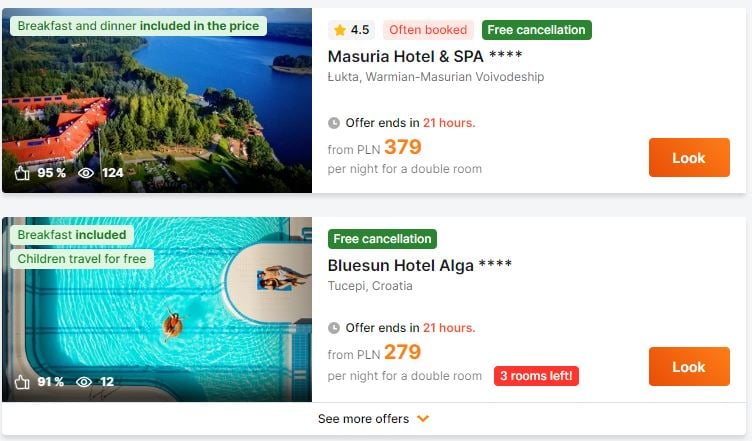Click the eye views icon on Bluesun photo
Image resolution: width=752 pixels, height=441 pixels.
[84, 382]
